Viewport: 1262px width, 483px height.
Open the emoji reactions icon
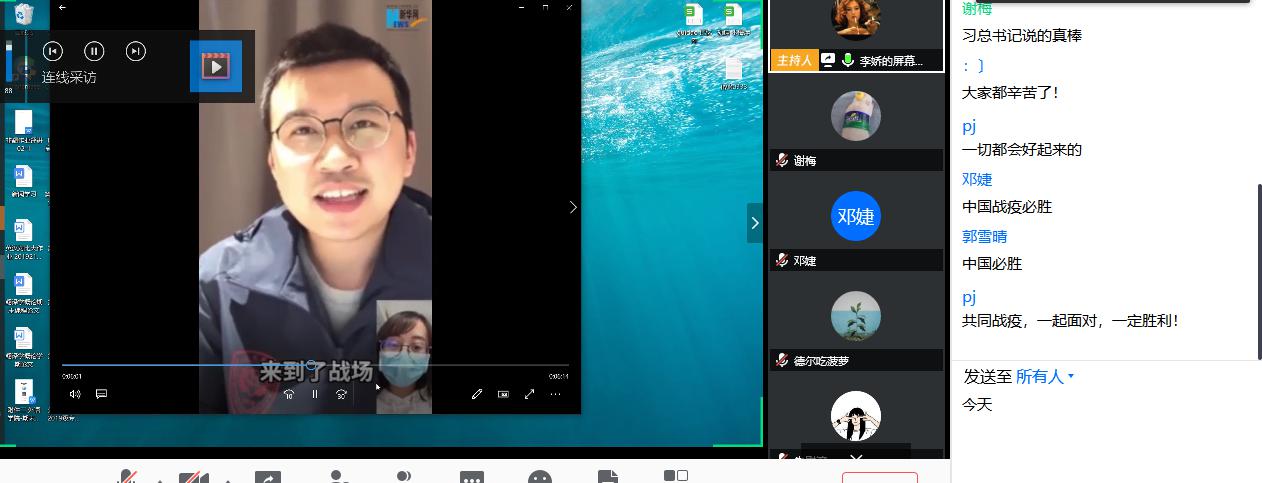pyautogui.click(x=540, y=477)
